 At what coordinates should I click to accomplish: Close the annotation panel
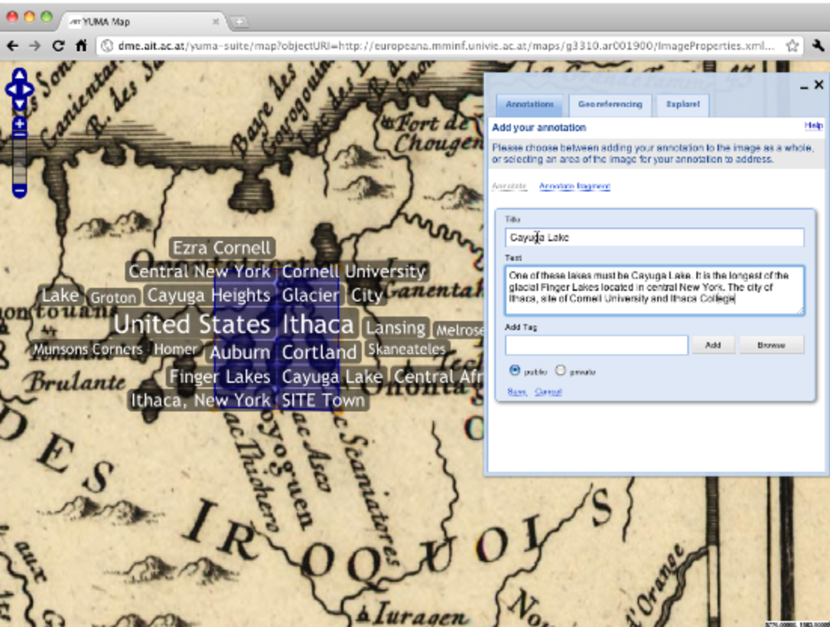pyautogui.click(x=819, y=85)
